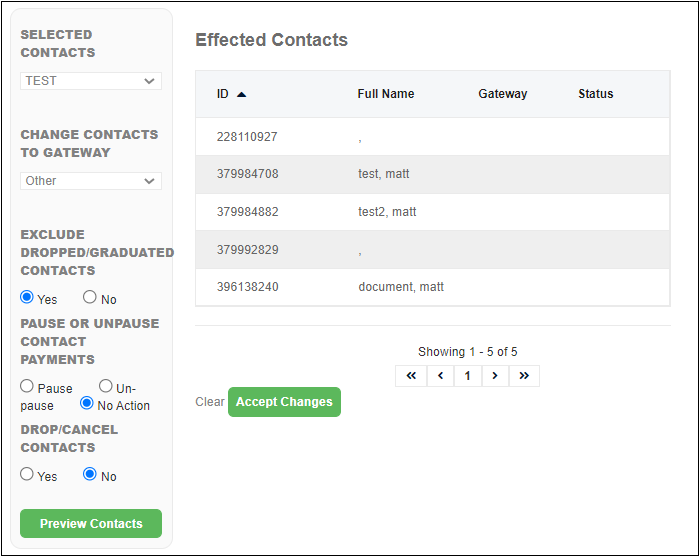Image resolution: width=700 pixels, height=556 pixels.
Task: Select Yes to exclude dropped/graduated contacts
Action: [x=27, y=297]
